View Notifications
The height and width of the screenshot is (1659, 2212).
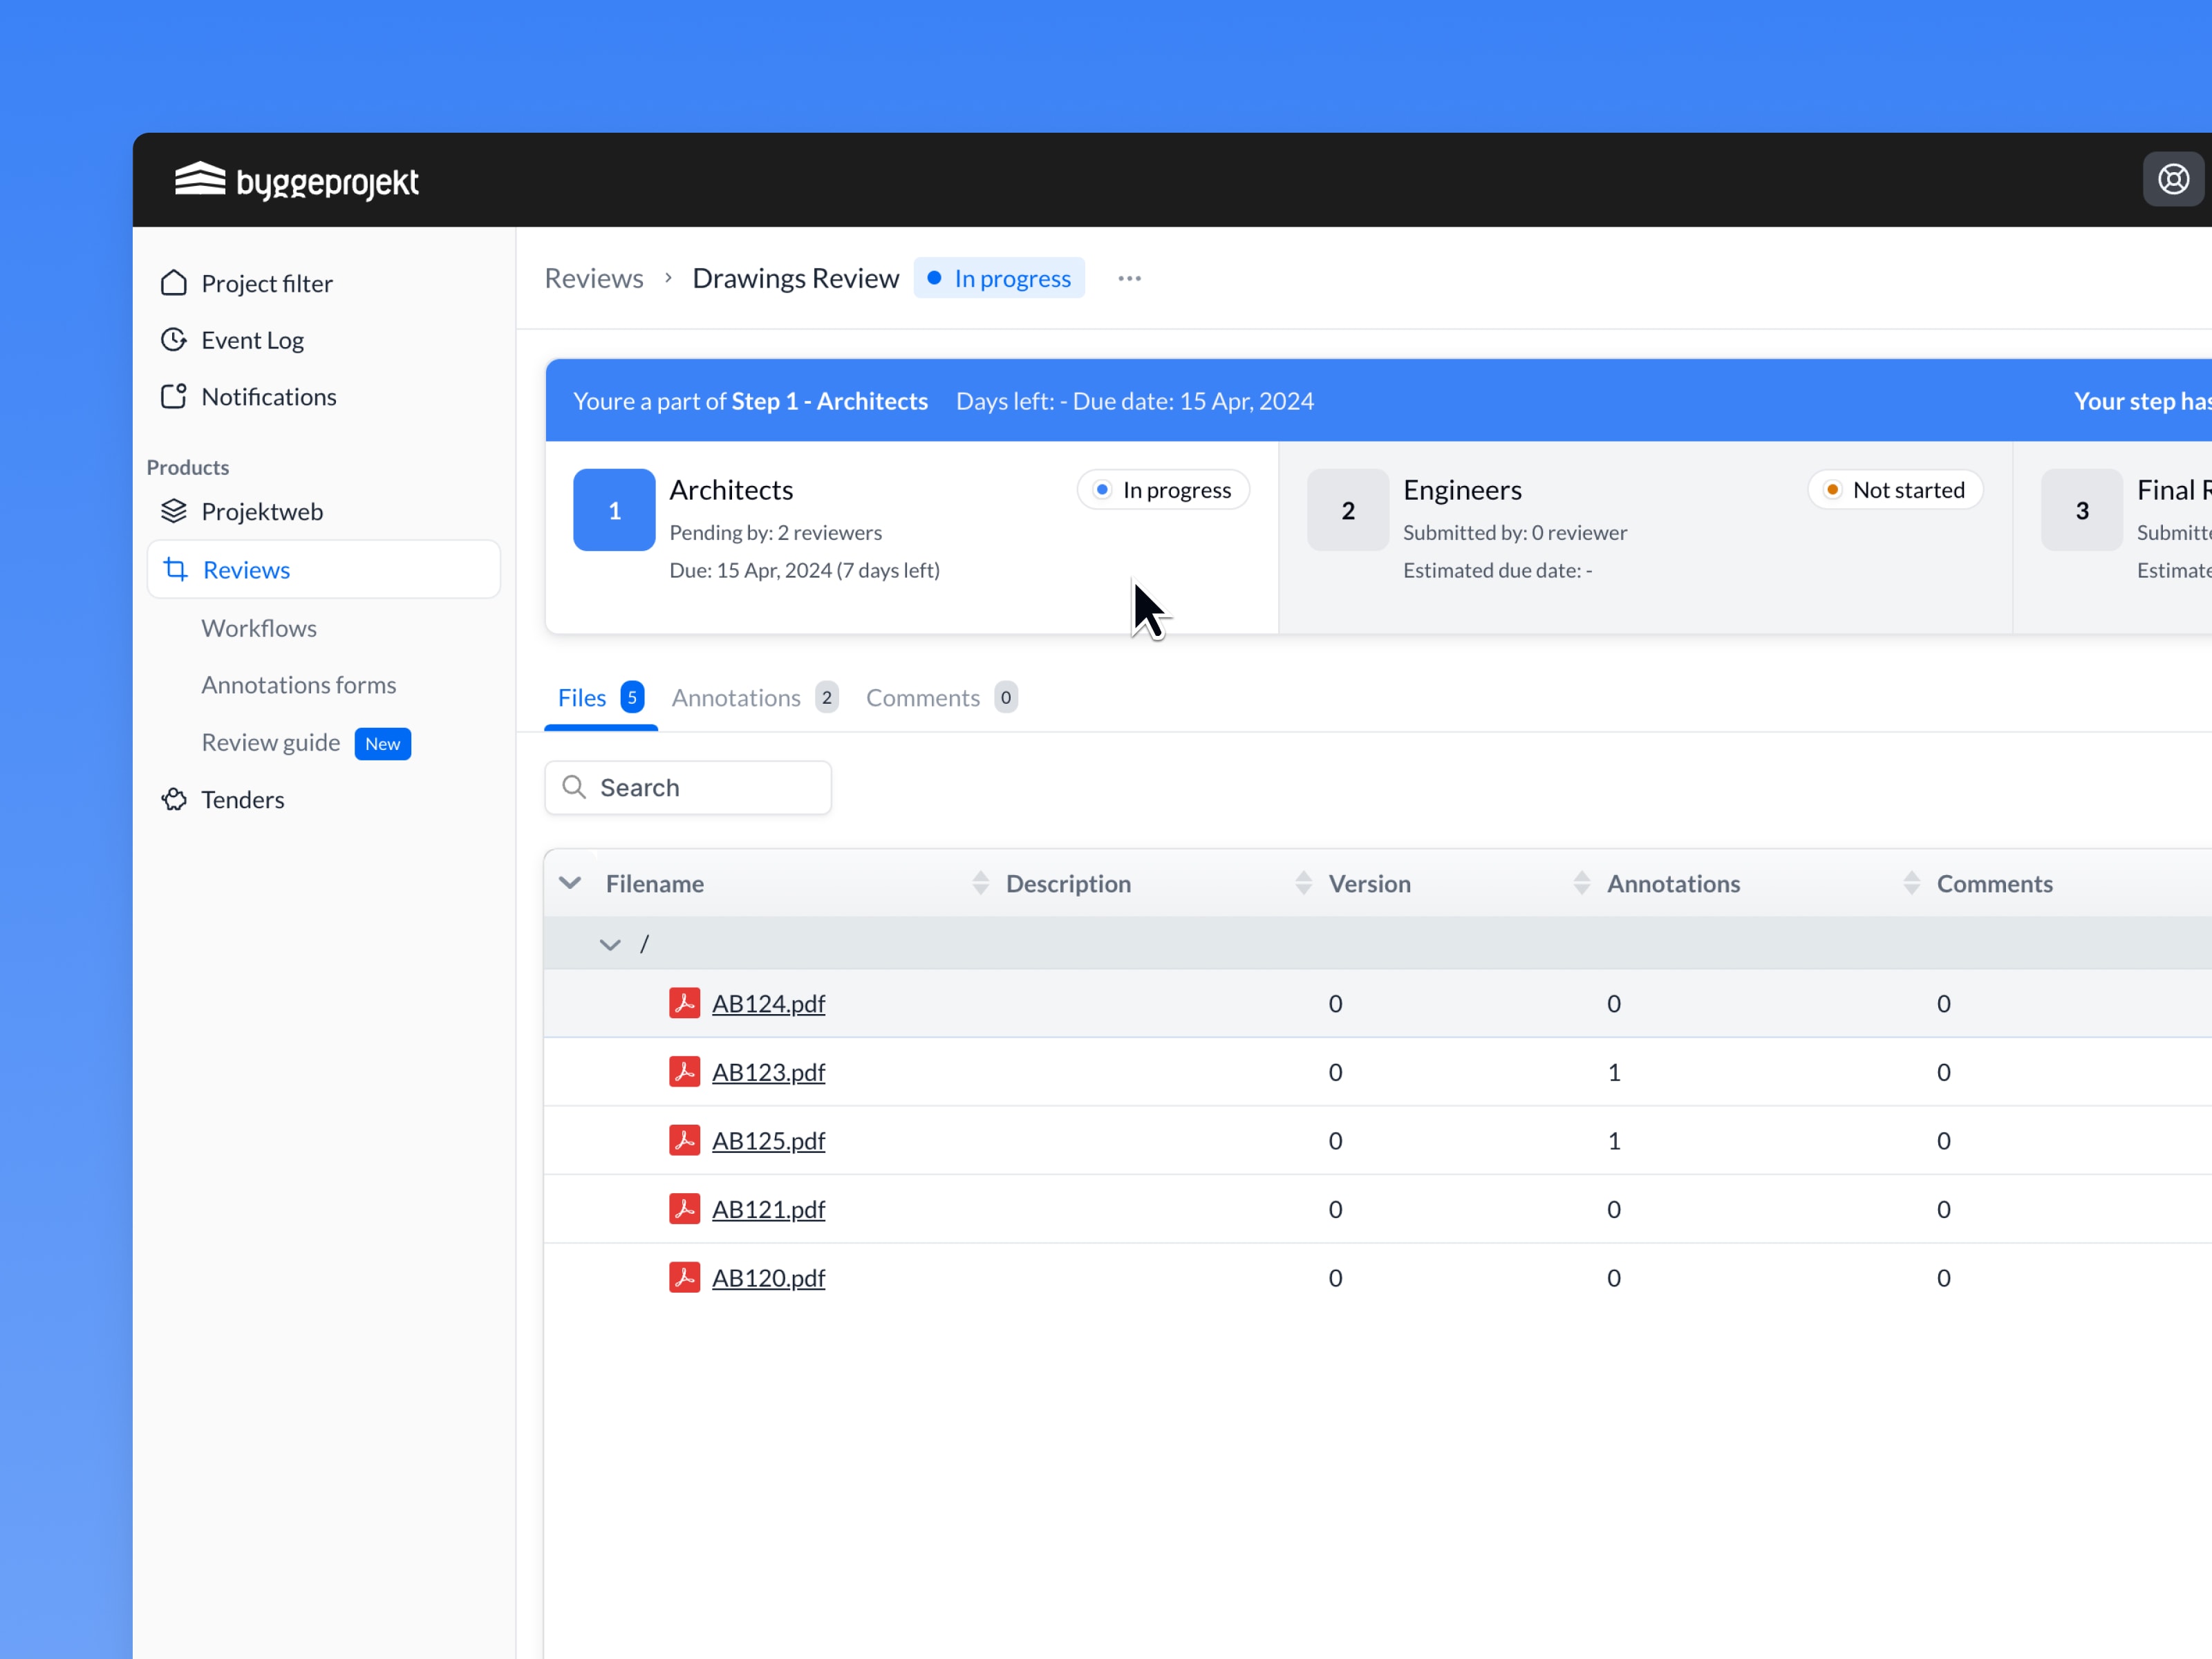268,396
